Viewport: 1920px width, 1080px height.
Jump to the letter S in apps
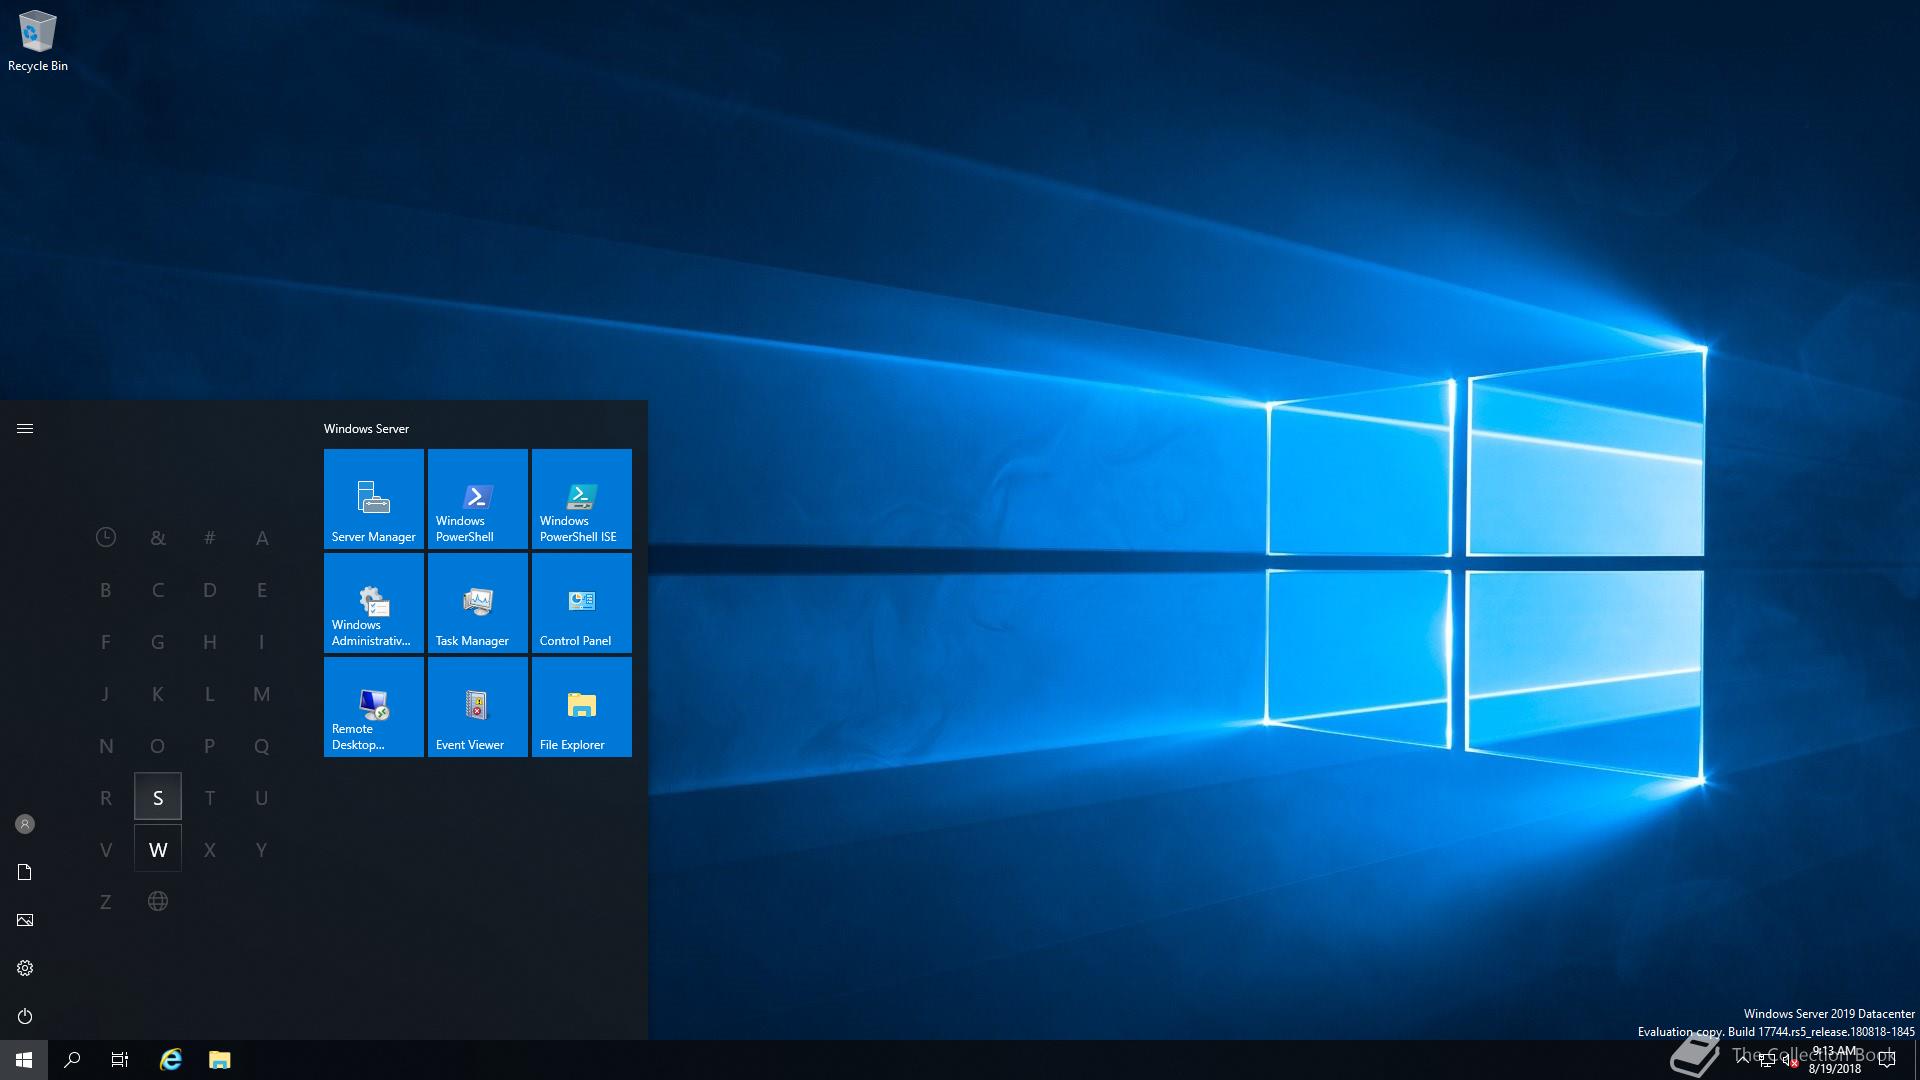pyautogui.click(x=158, y=797)
